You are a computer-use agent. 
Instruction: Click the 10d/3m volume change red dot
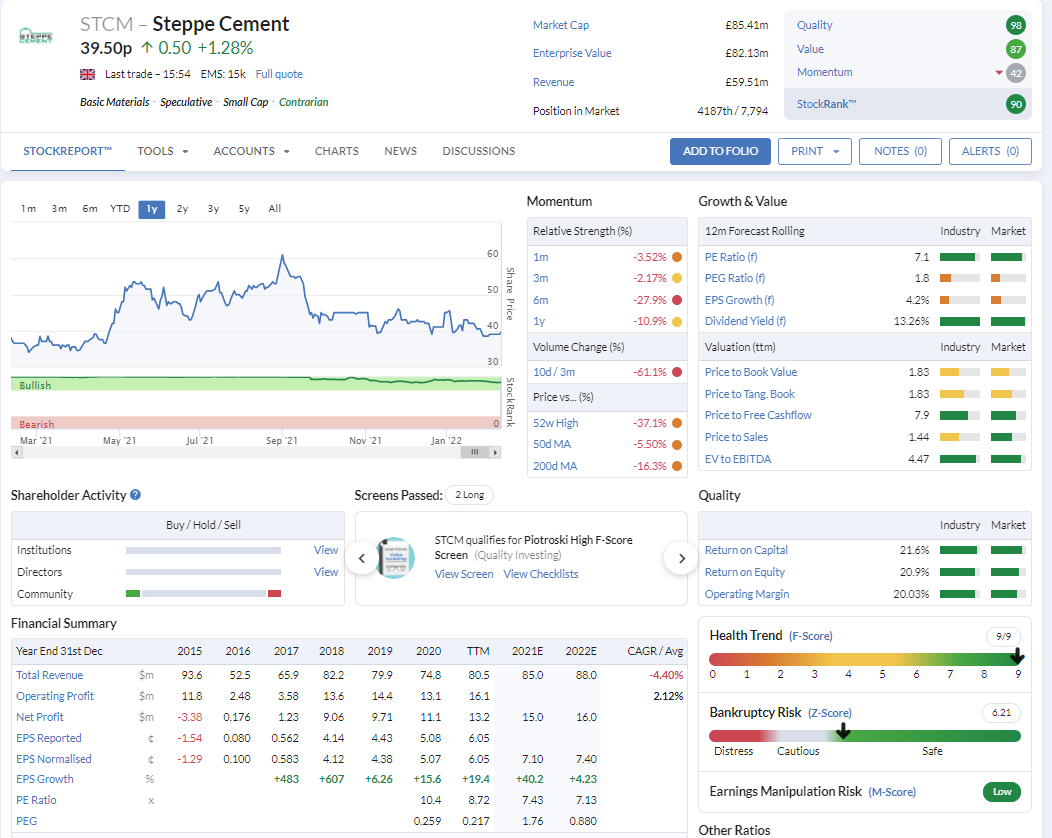click(x=677, y=372)
